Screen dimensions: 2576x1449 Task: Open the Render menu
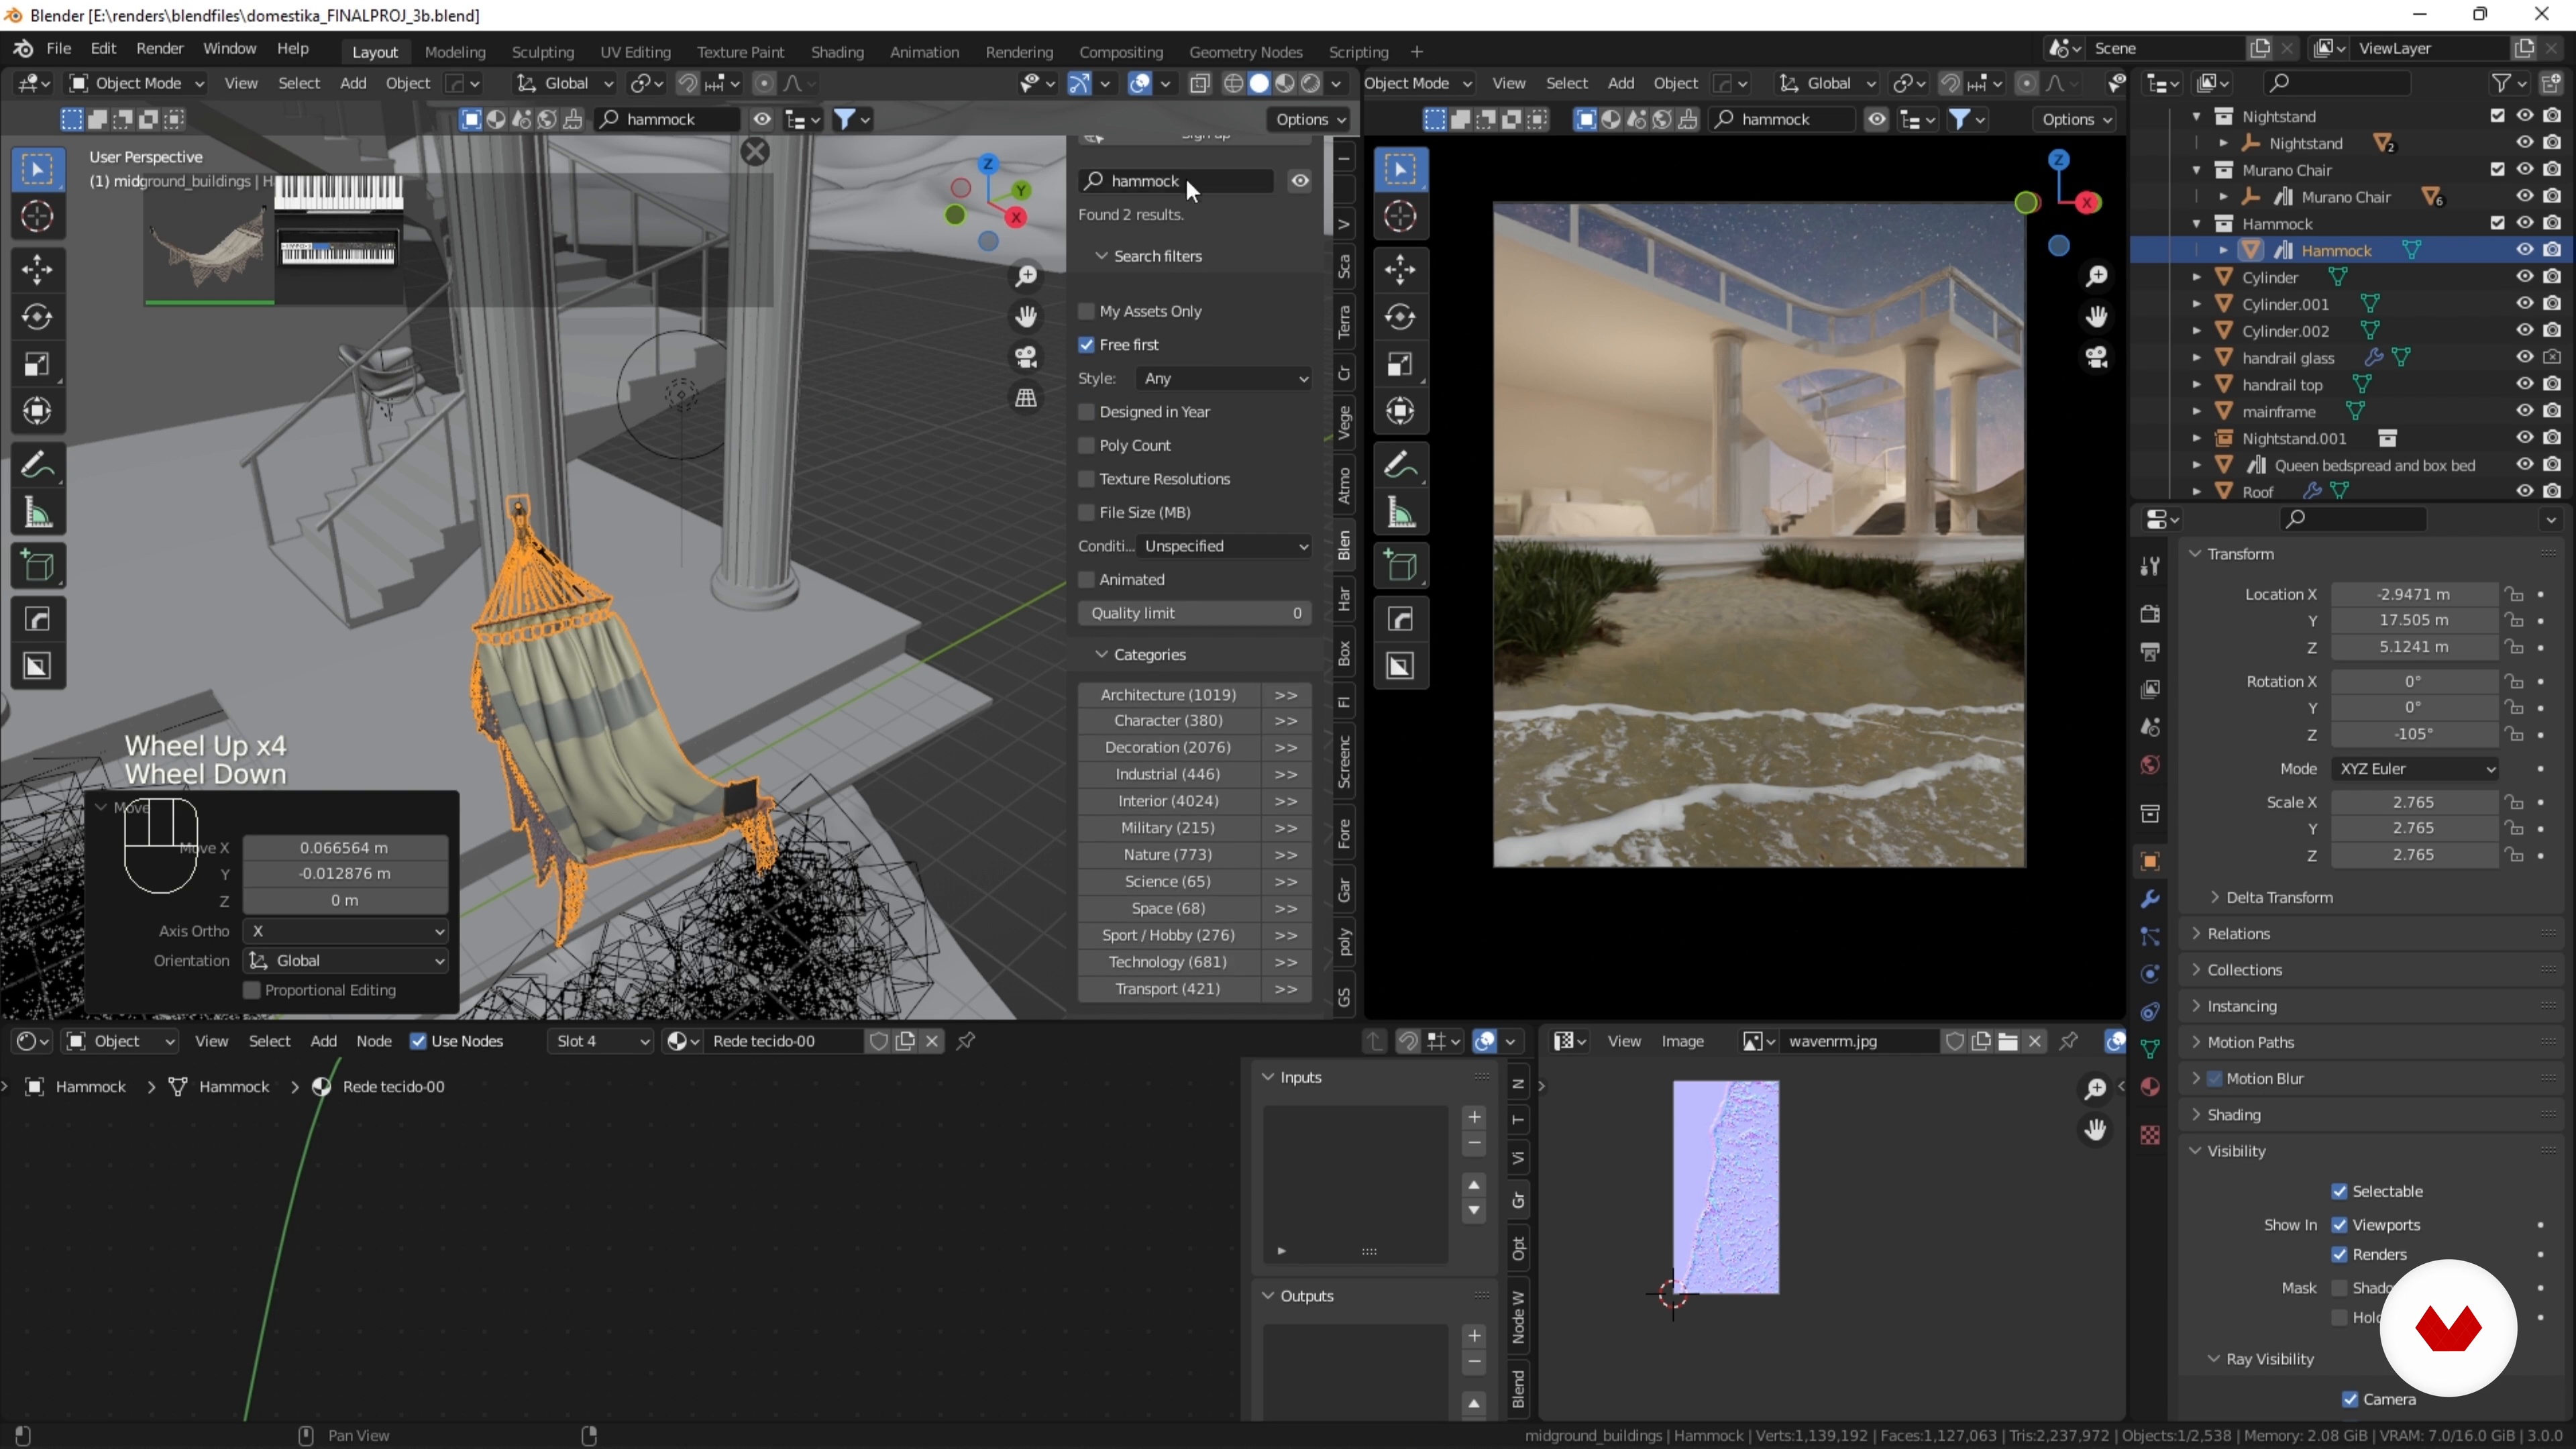coord(159,49)
